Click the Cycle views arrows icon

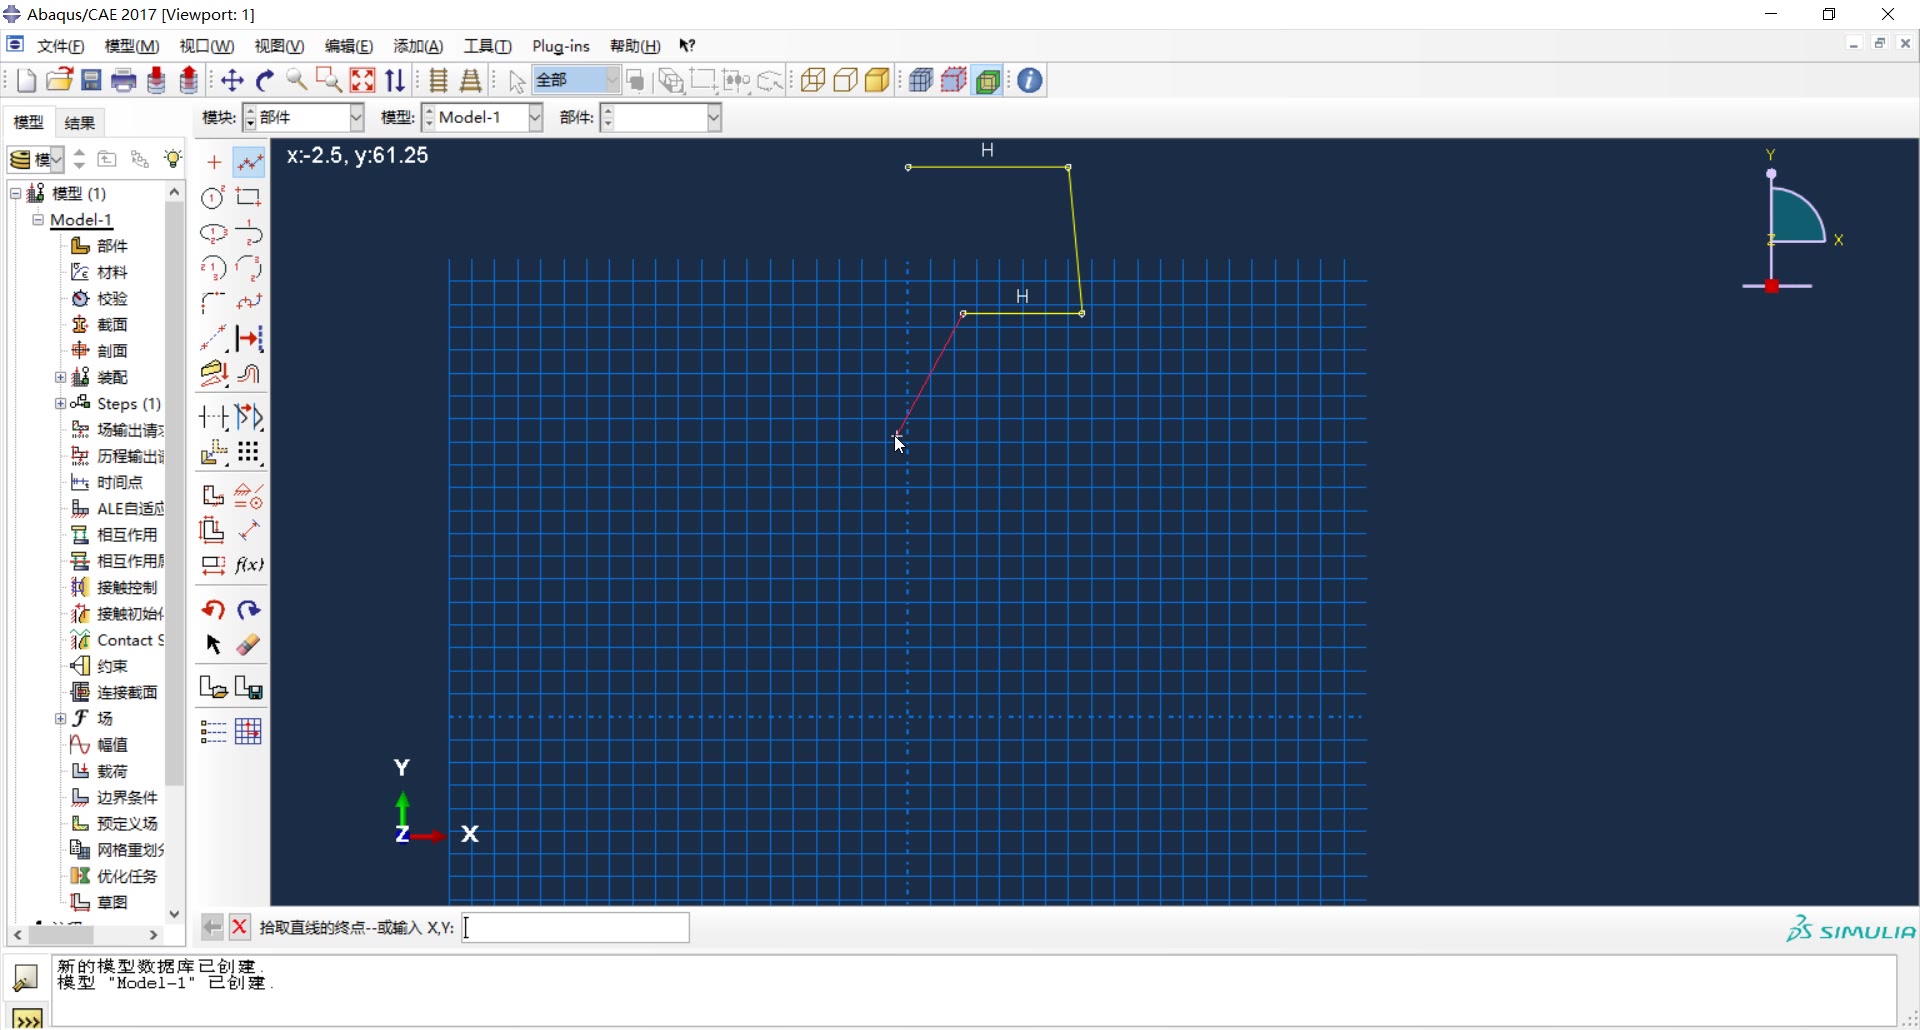tap(396, 81)
